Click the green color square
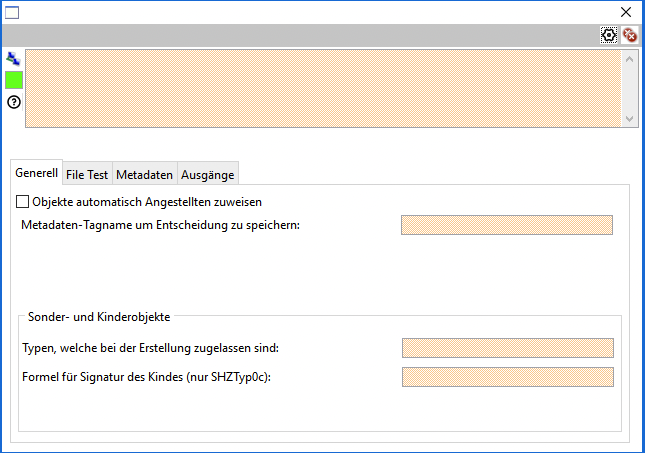This screenshot has height=453, width=645. pos(14,80)
